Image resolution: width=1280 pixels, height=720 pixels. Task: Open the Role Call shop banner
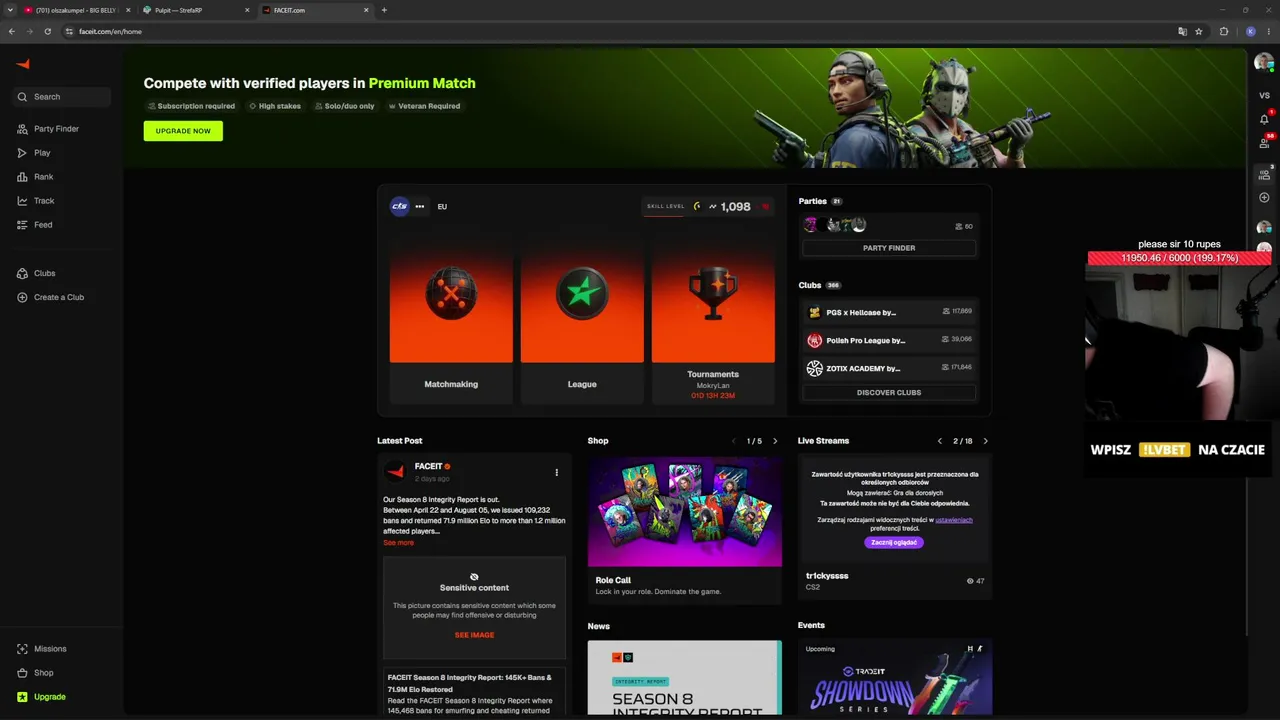[x=685, y=512]
